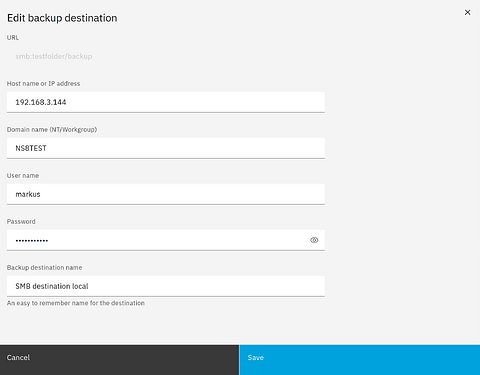This screenshot has height=375, width=480.
Task: Edit the Backup destination name field
Action: pos(166,286)
